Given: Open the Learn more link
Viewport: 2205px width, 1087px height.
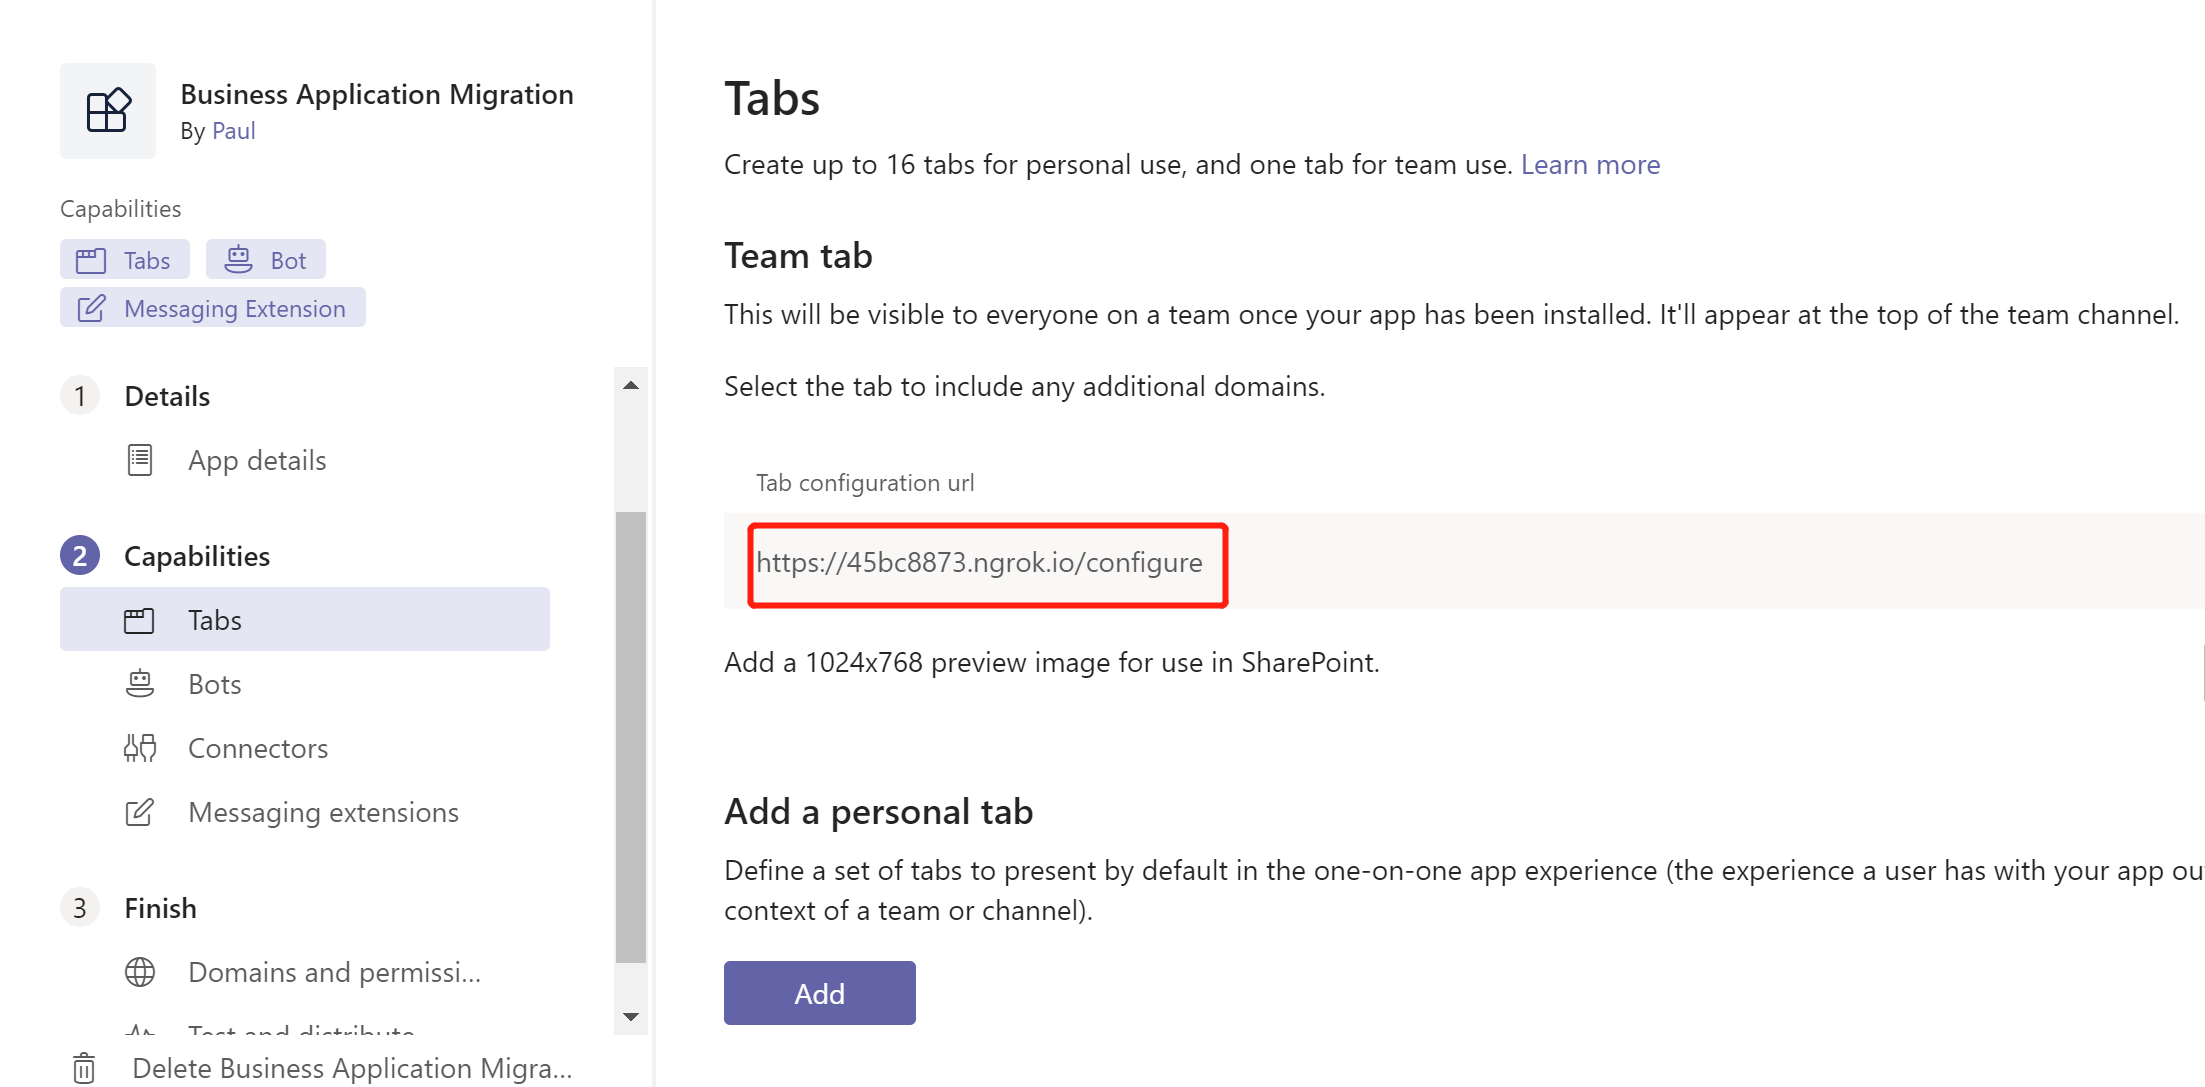Looking at the screenshot, I should click(x=1590, y=164).
